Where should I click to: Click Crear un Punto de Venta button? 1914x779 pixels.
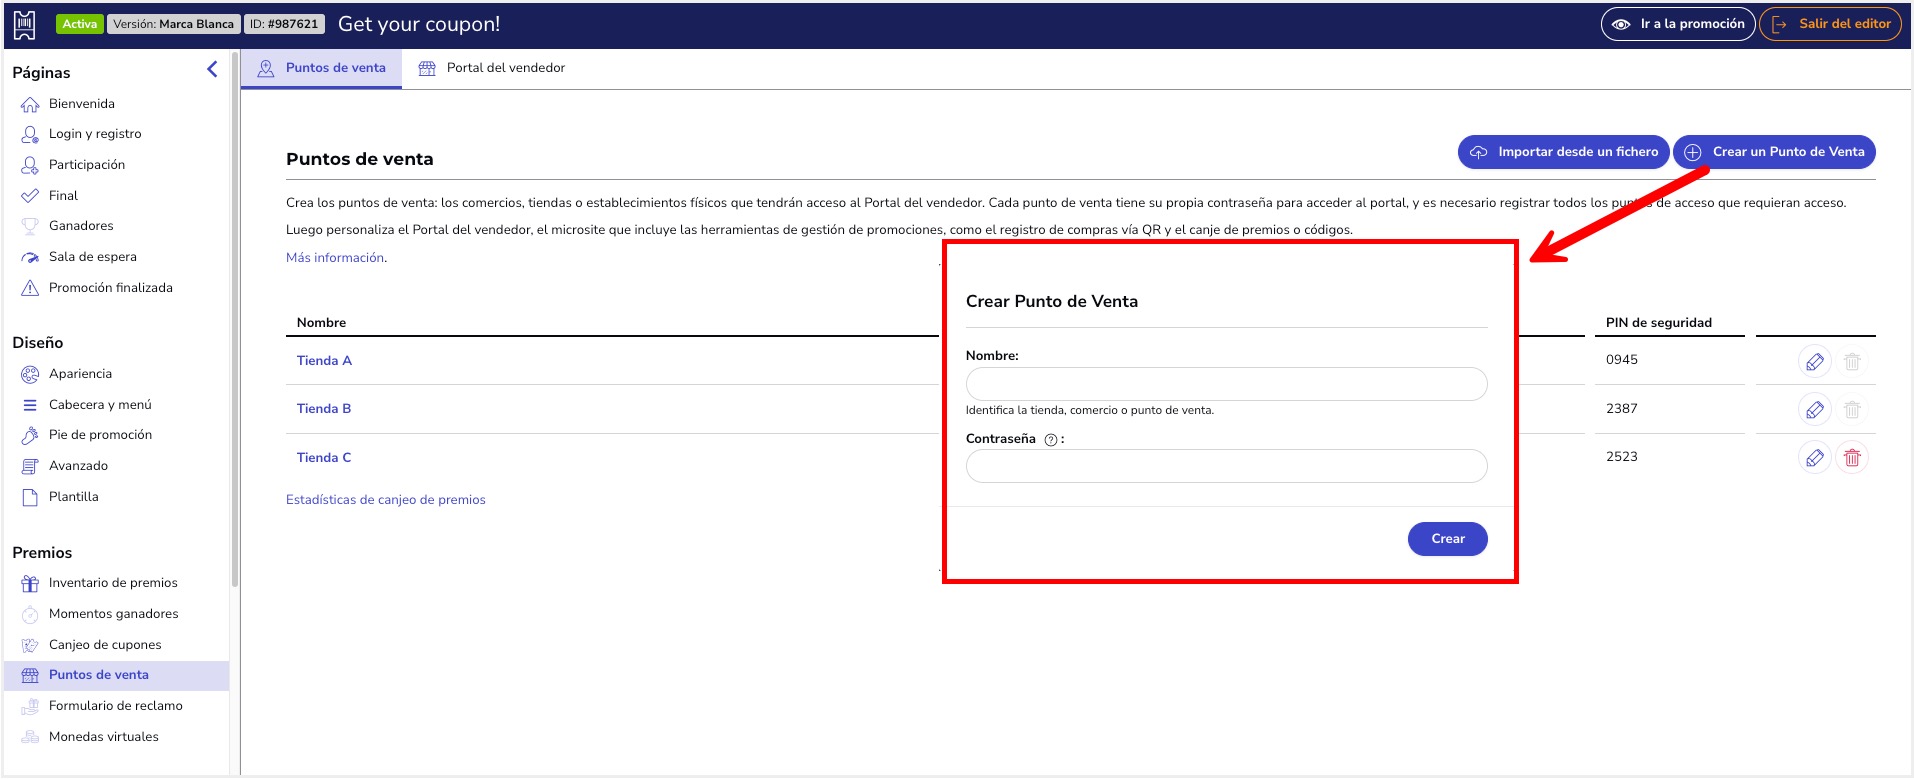pyautogui.click(x=1774, y=152)
